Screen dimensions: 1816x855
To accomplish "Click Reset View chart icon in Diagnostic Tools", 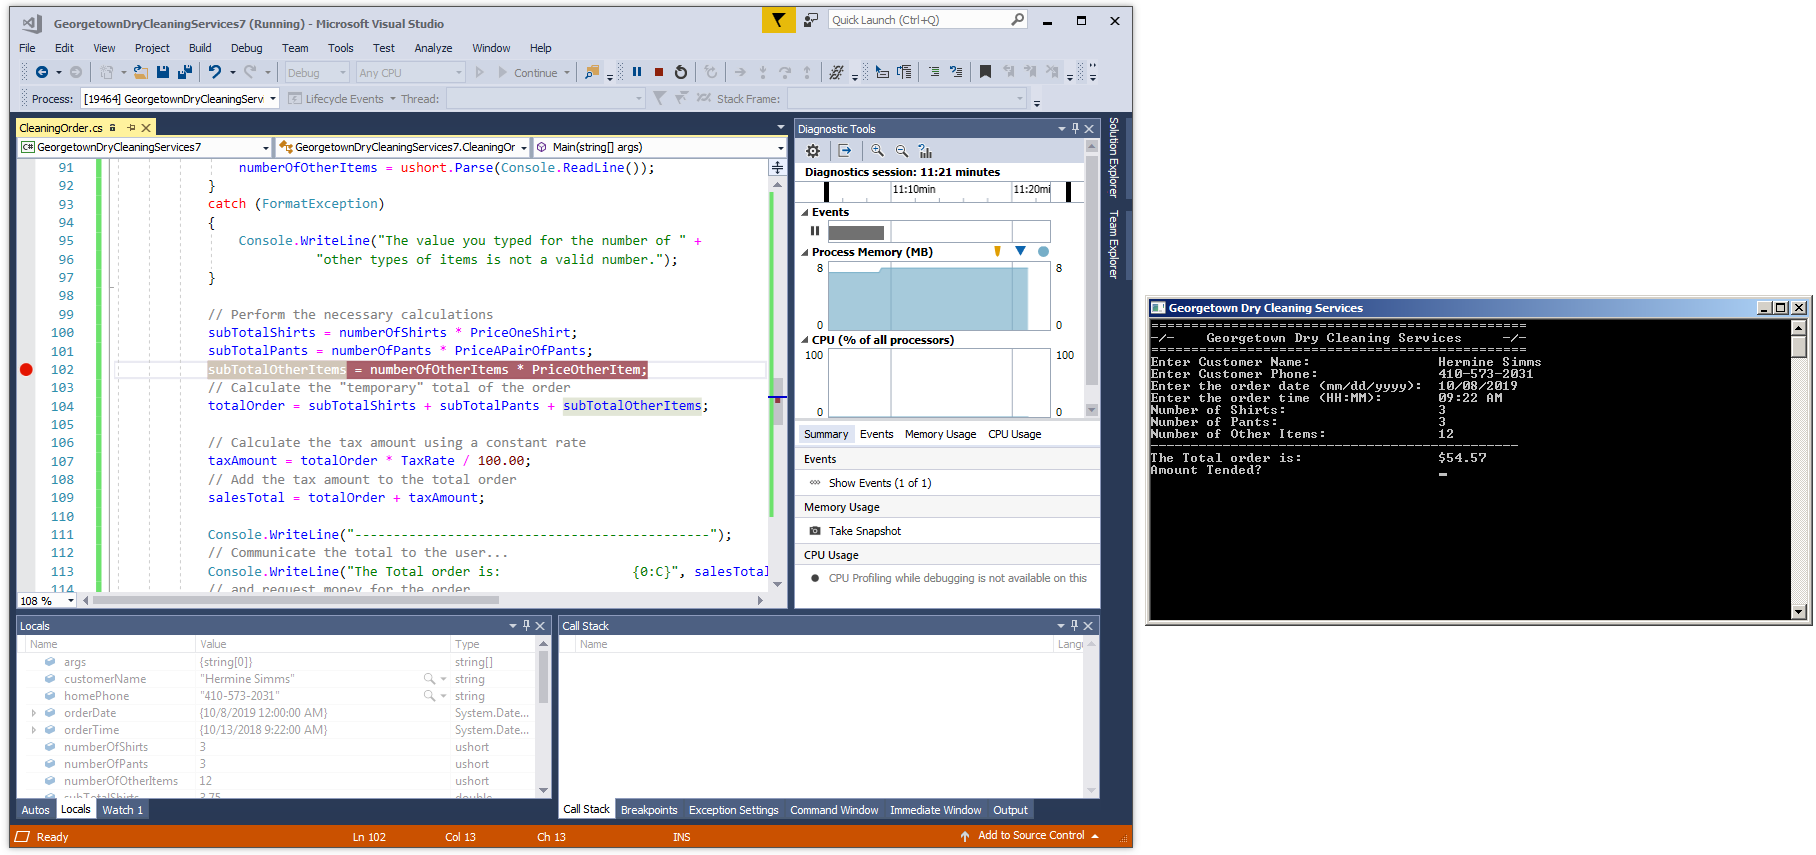I will click(x=925, y=151).
